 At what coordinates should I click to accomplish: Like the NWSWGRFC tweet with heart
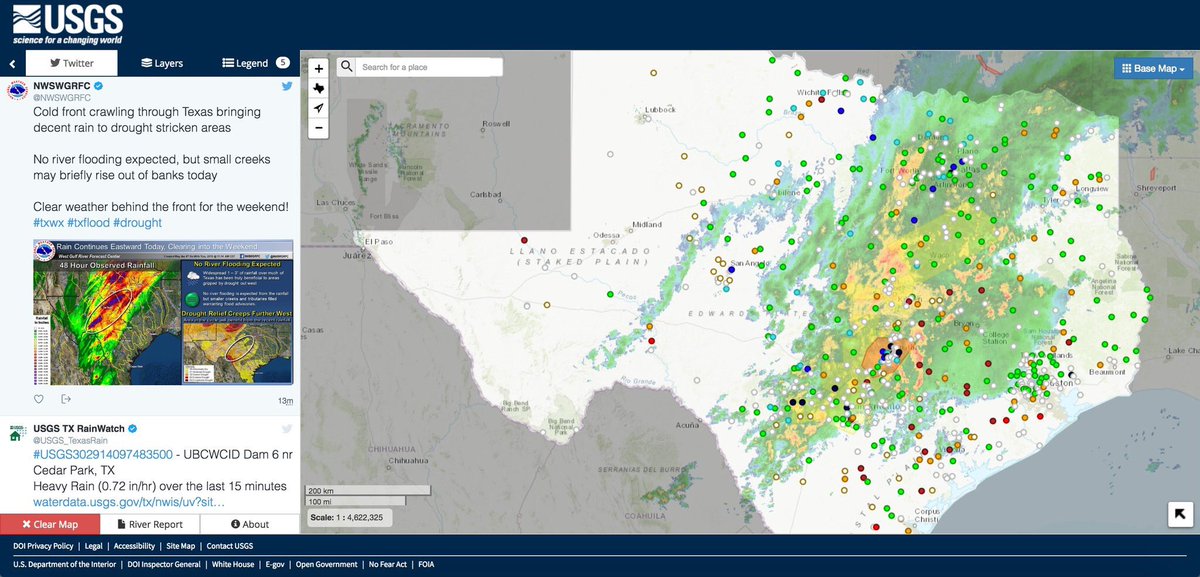point(39,399)
